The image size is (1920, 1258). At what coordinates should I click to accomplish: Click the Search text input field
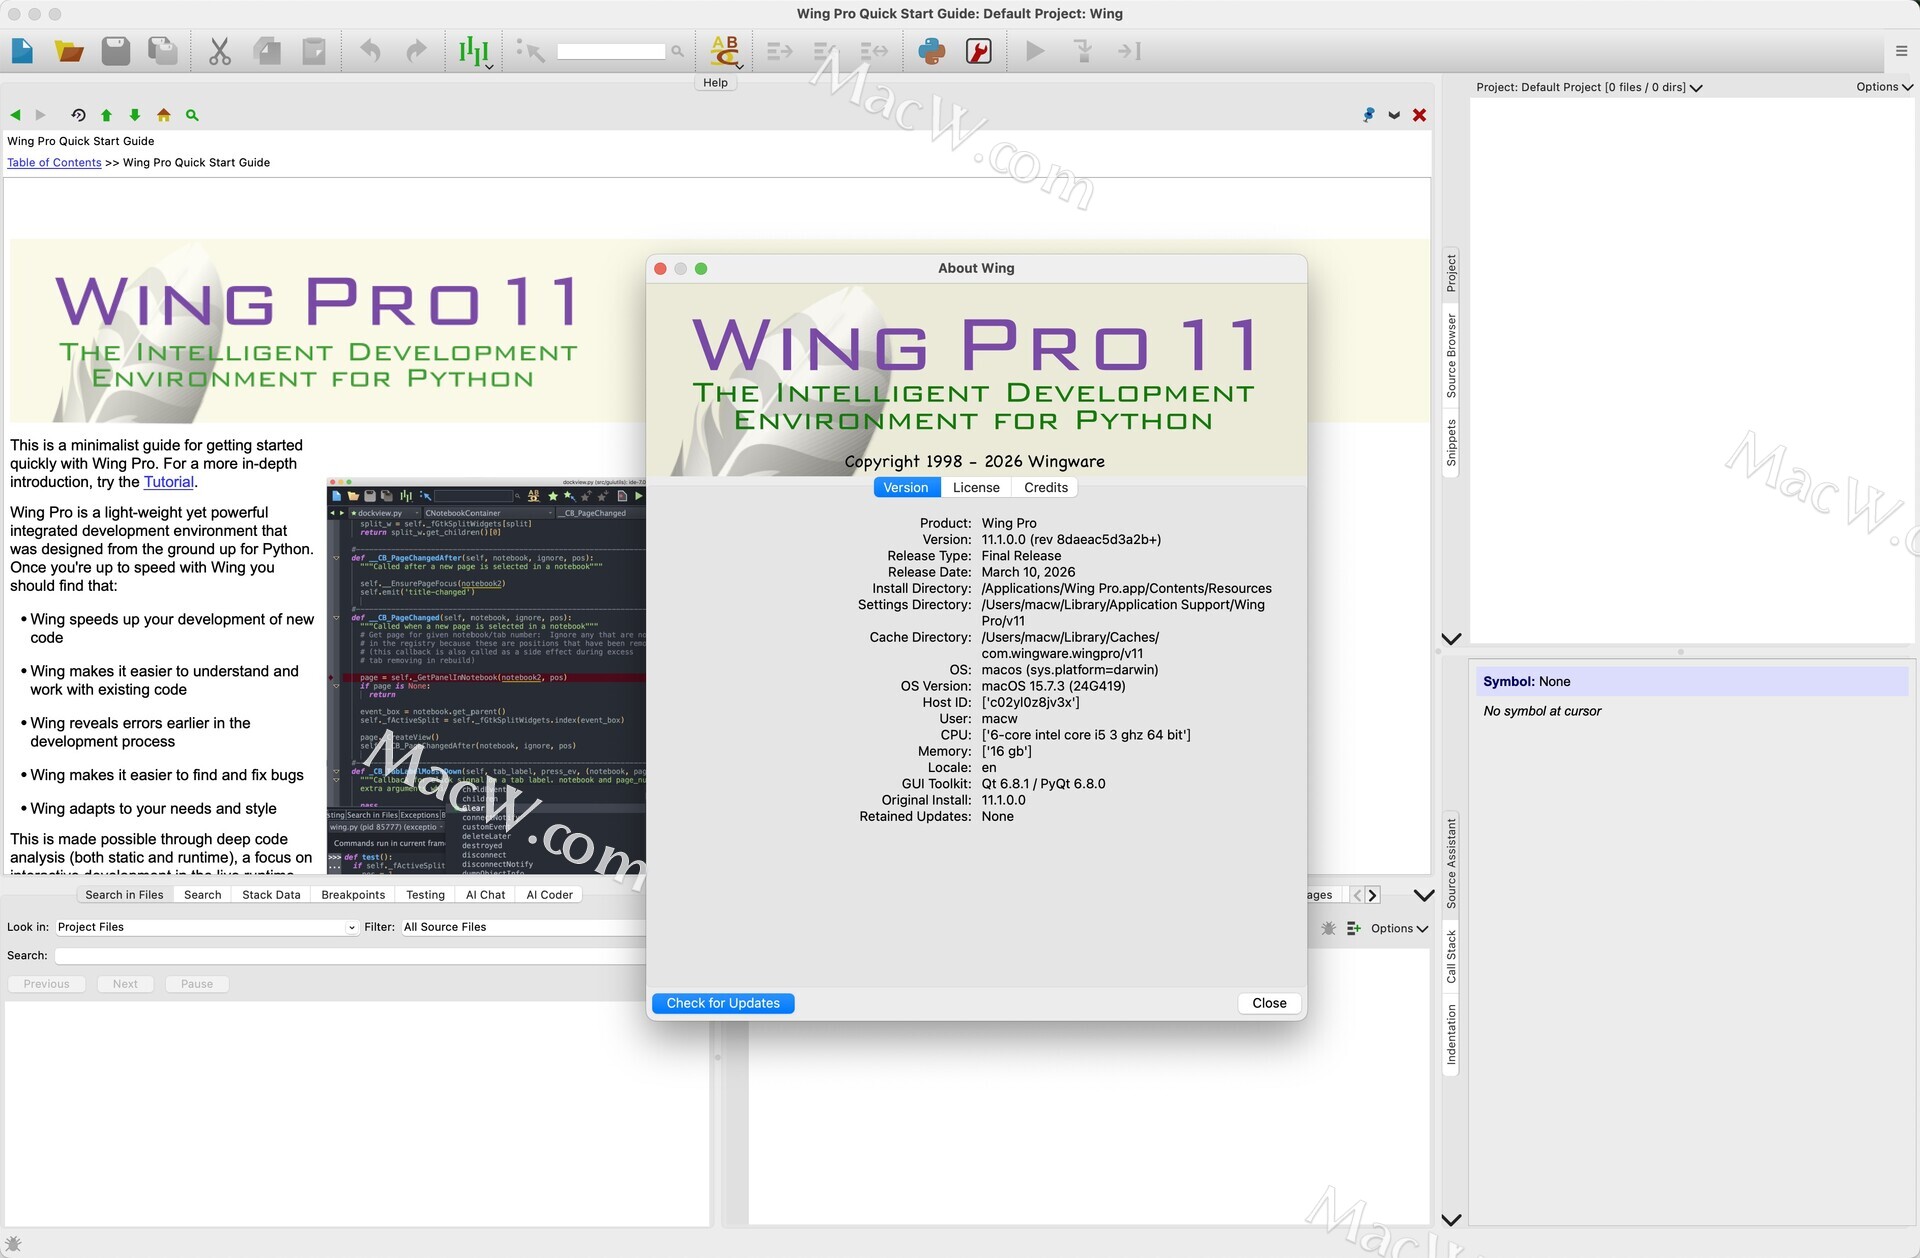[x=350, y=956]
